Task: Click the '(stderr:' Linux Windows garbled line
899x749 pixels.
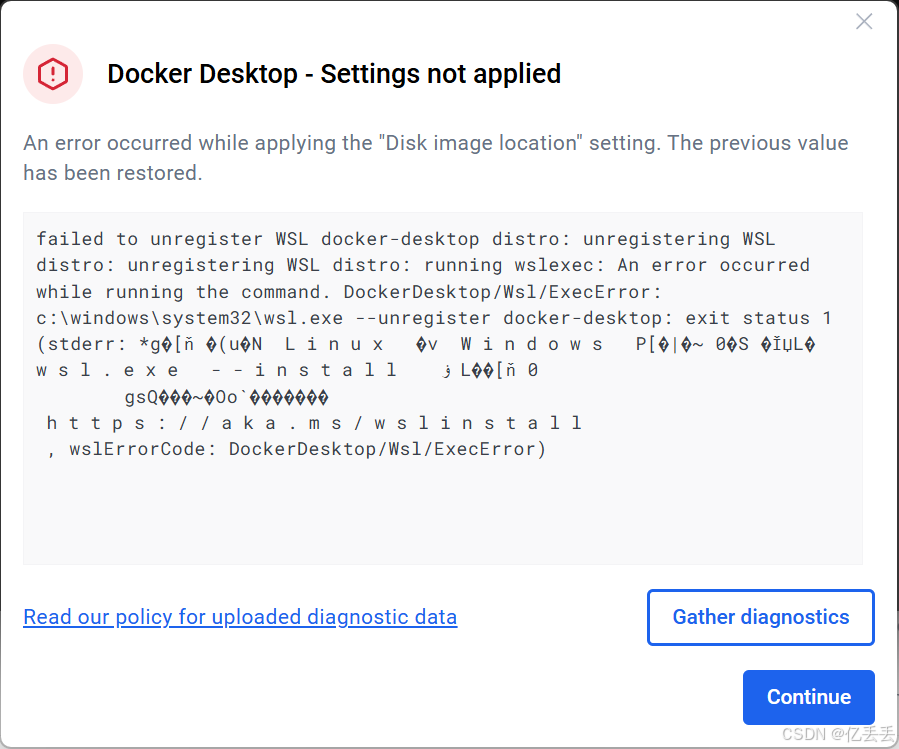Action: pos(425,344)
